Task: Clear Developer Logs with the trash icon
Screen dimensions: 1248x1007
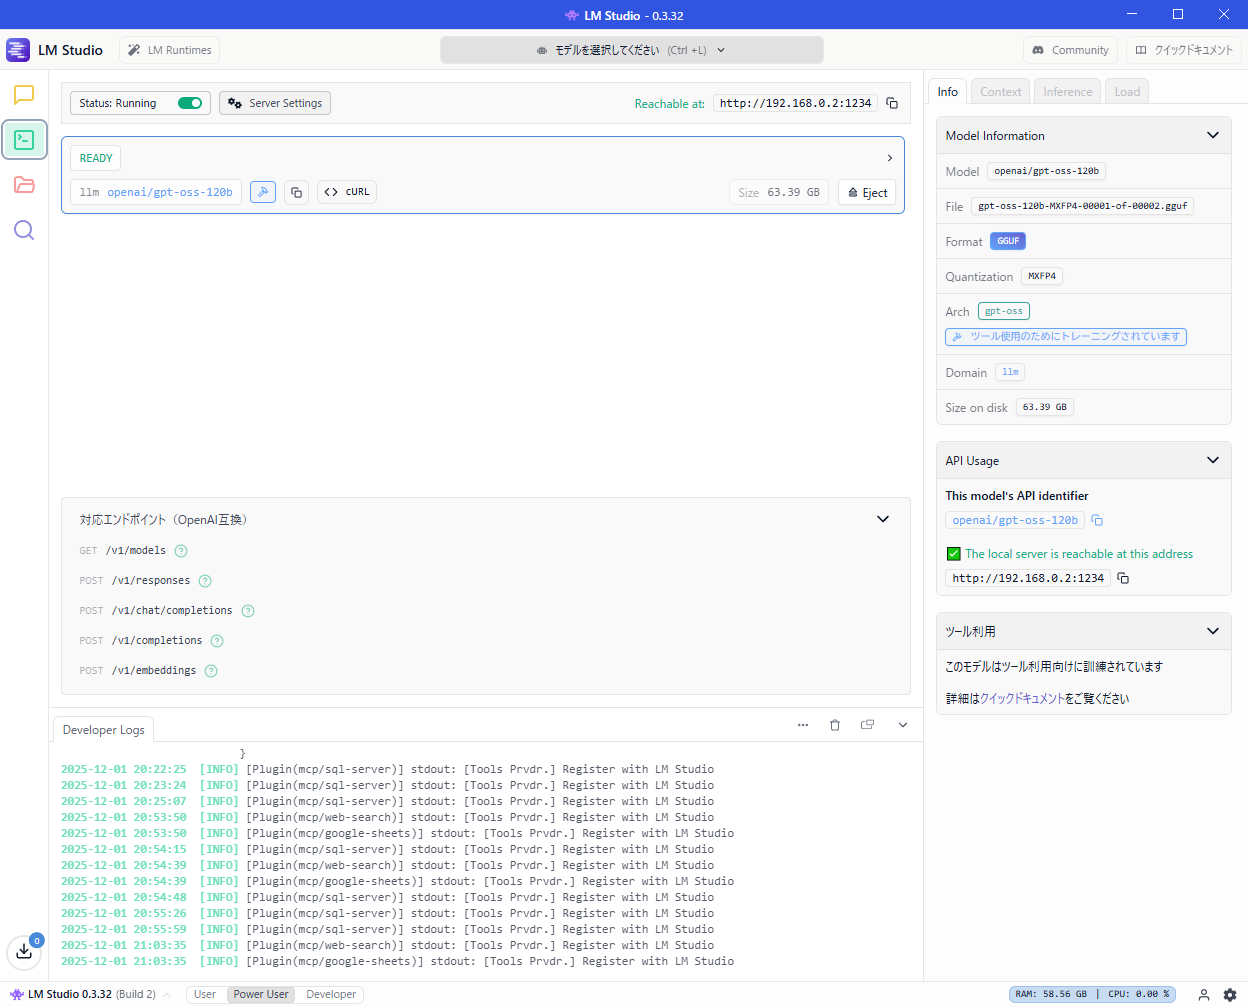Action: point(835,724)
